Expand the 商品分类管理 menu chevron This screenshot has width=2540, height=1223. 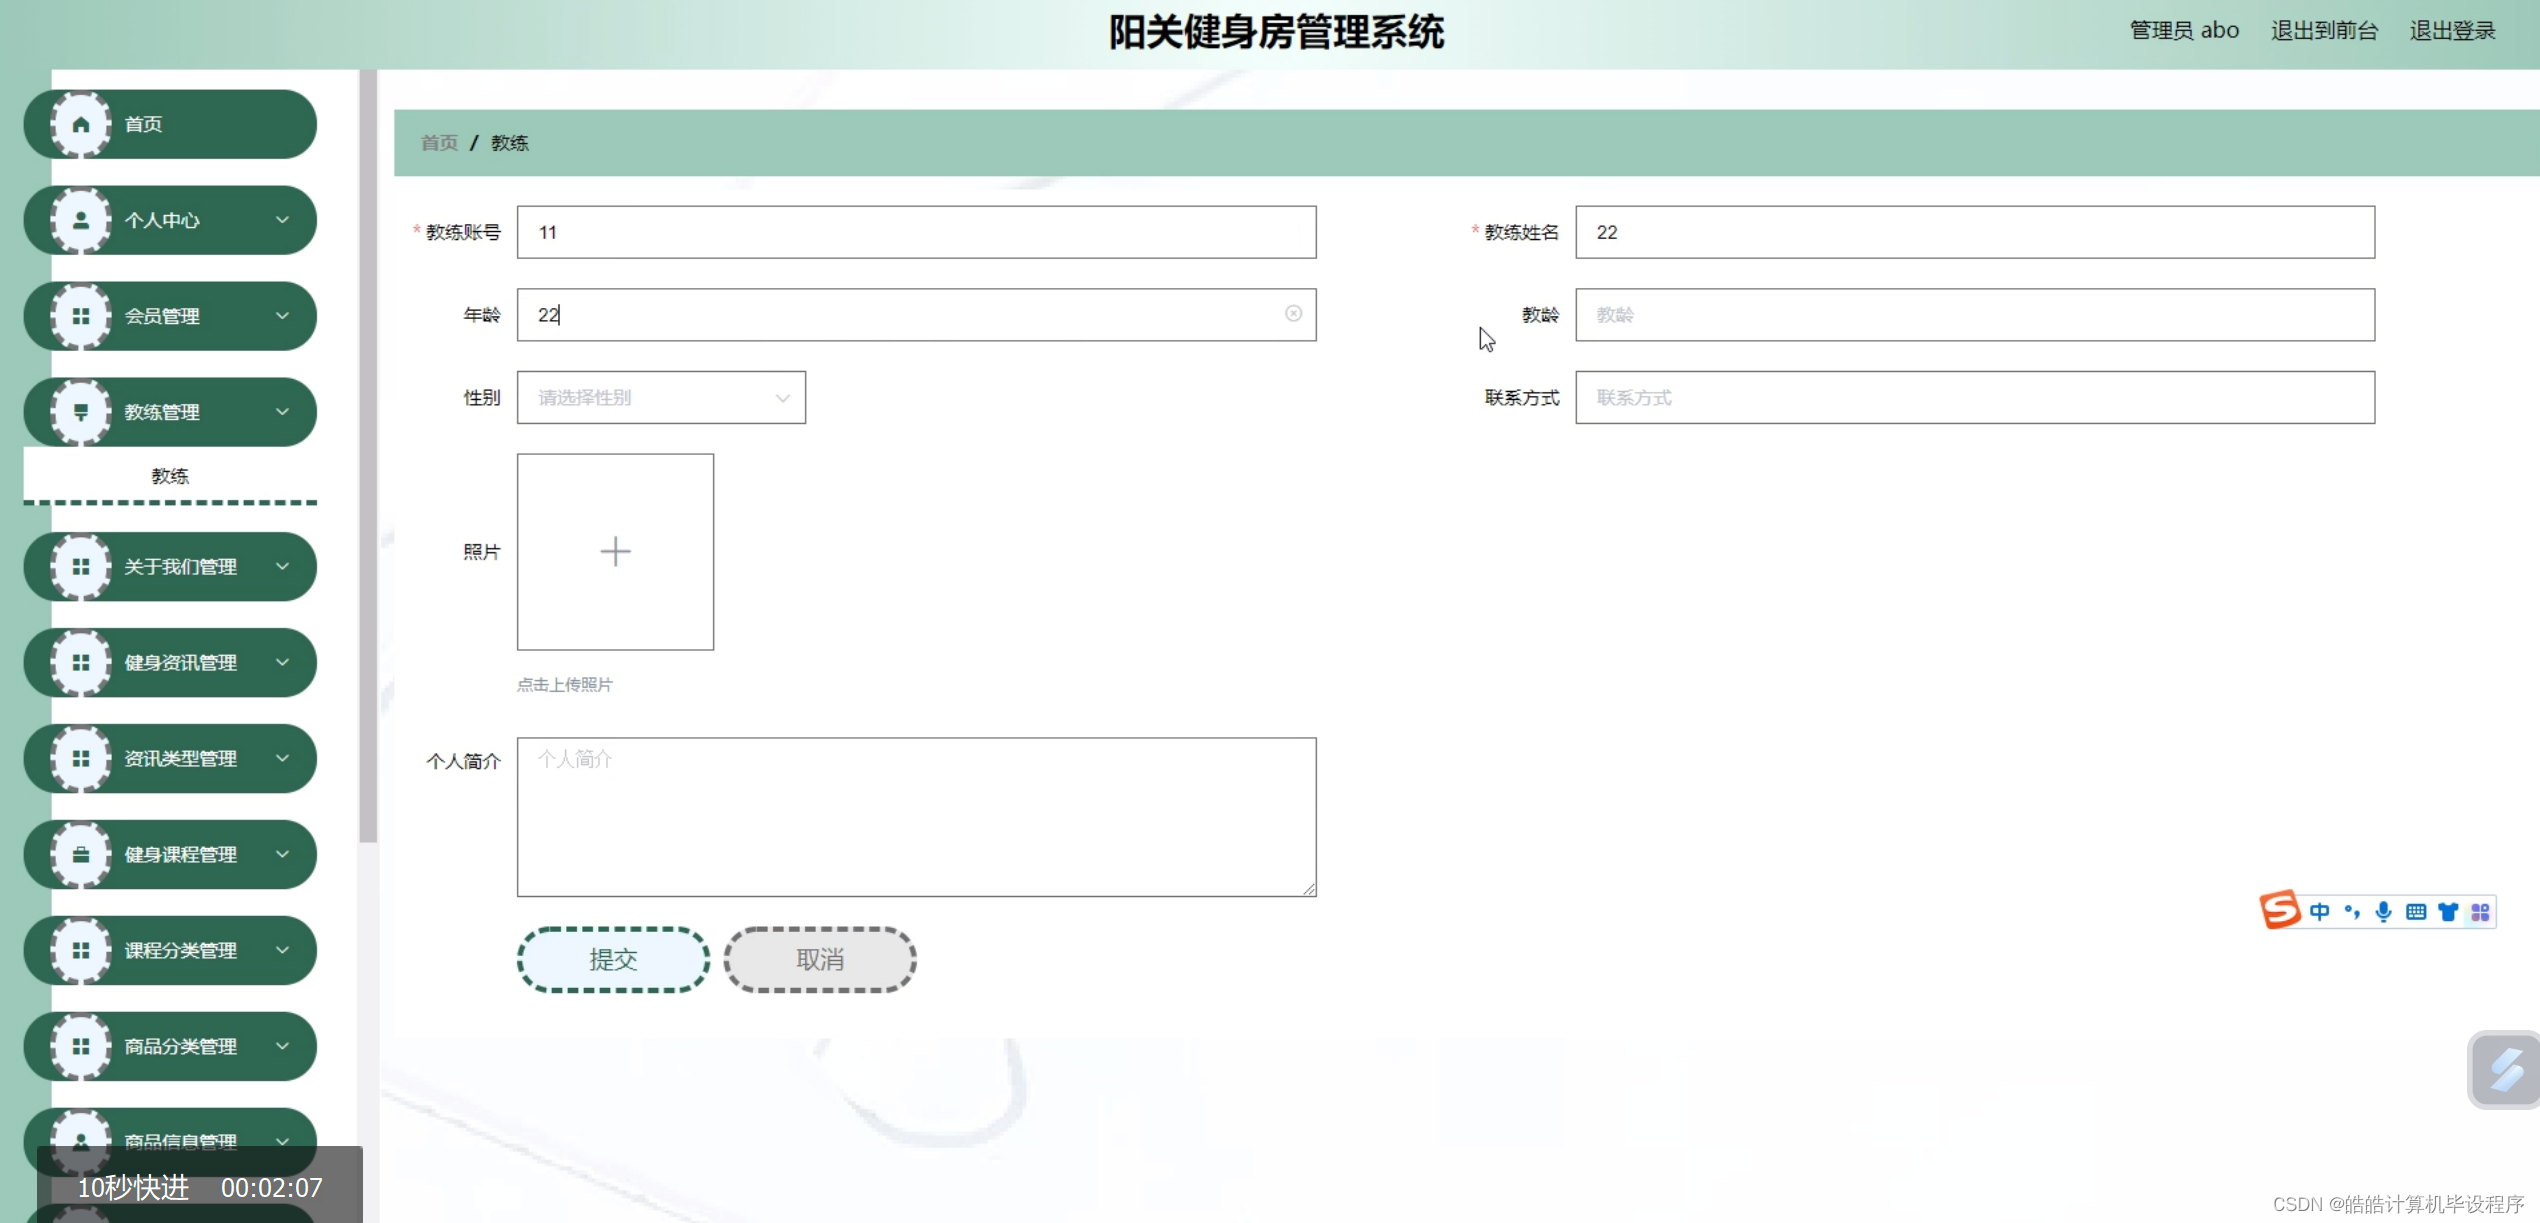click(x=283, y=1046)
